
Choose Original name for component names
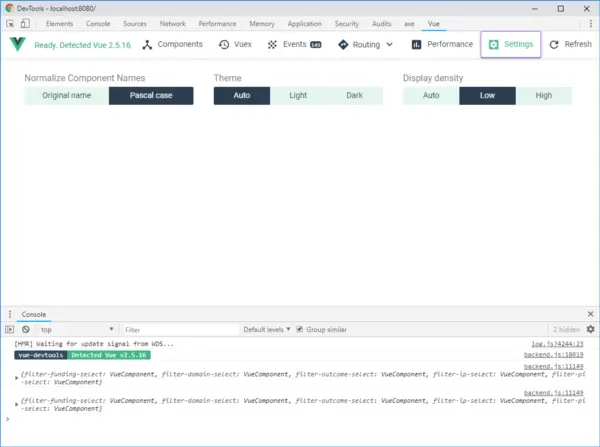click(x=67, y=95)
